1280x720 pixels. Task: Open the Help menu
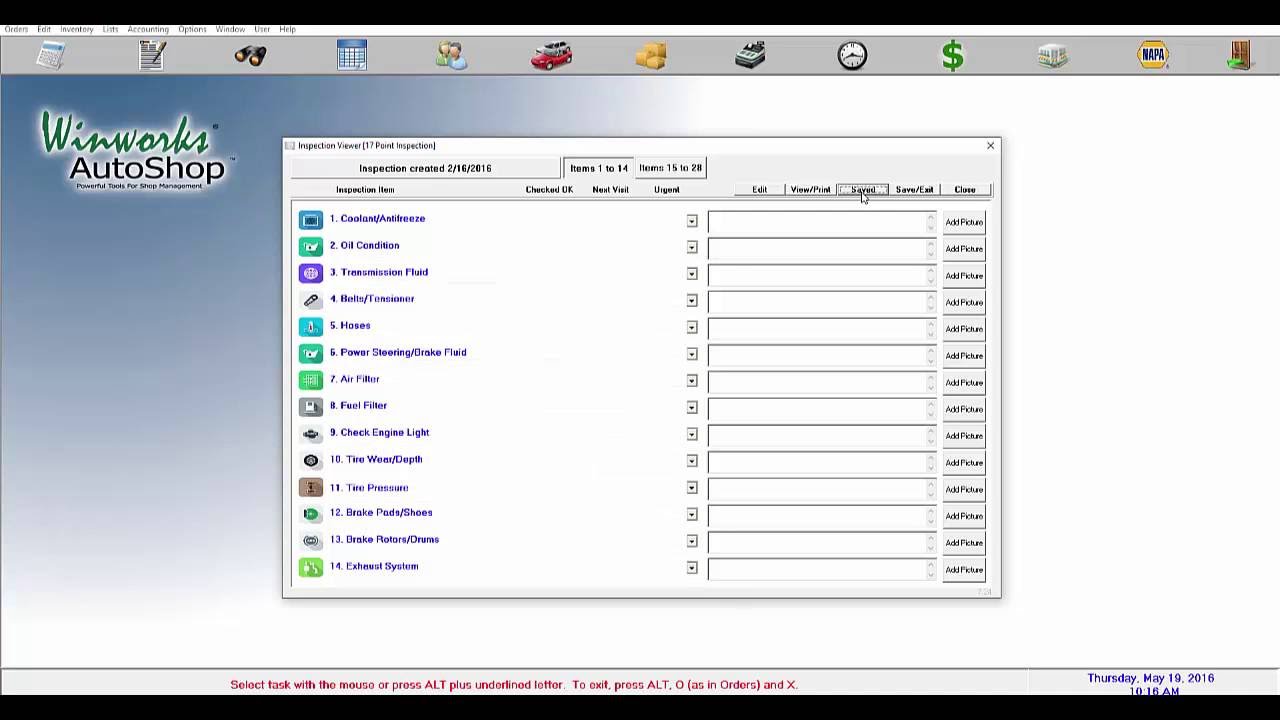coord(287,29)
